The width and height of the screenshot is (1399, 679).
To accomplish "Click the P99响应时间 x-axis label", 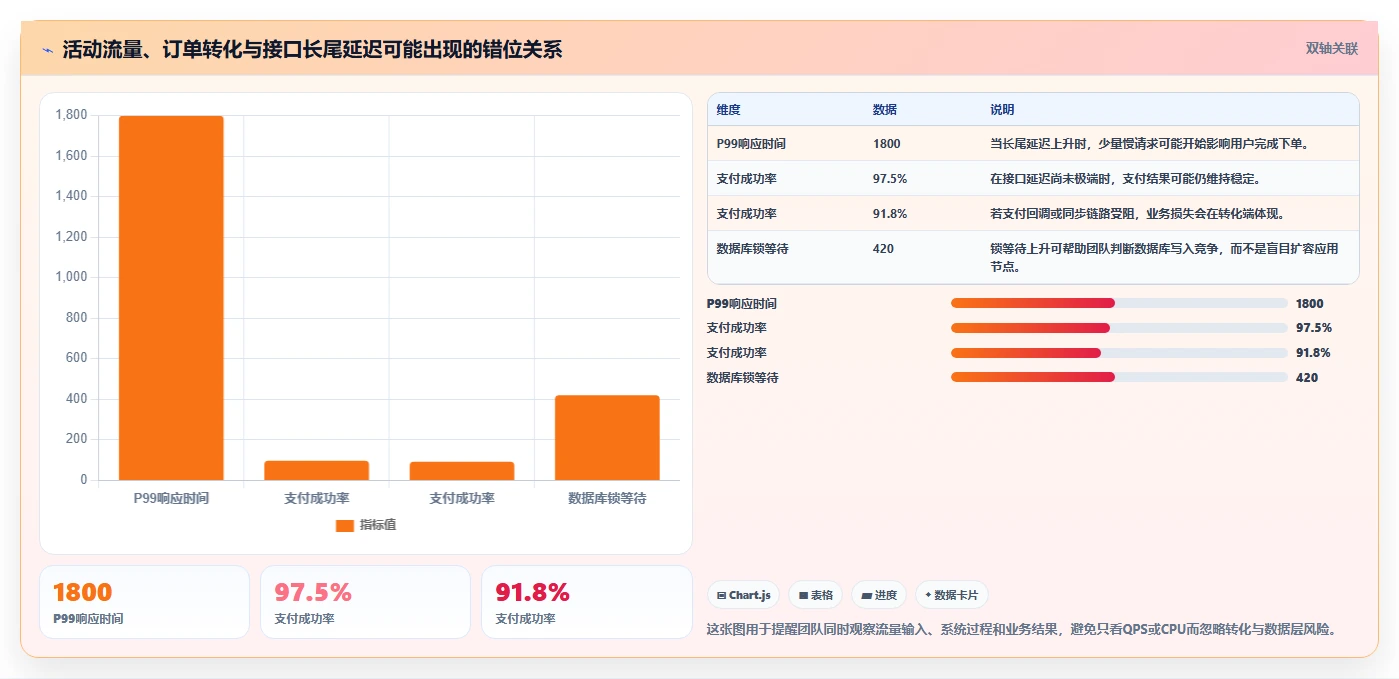I will 171,498.
